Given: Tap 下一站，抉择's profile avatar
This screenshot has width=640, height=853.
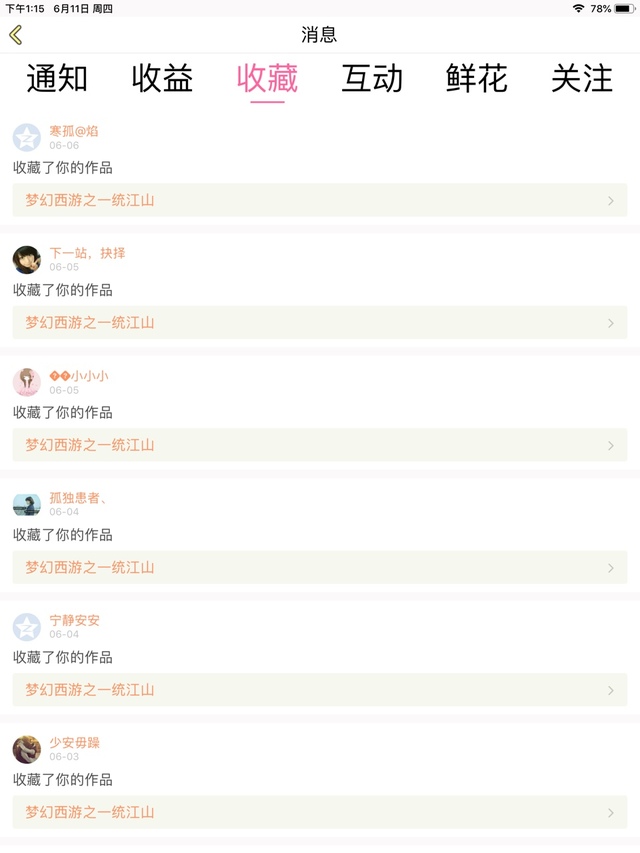Looking at the screenshot, I should tap(27, 260).
